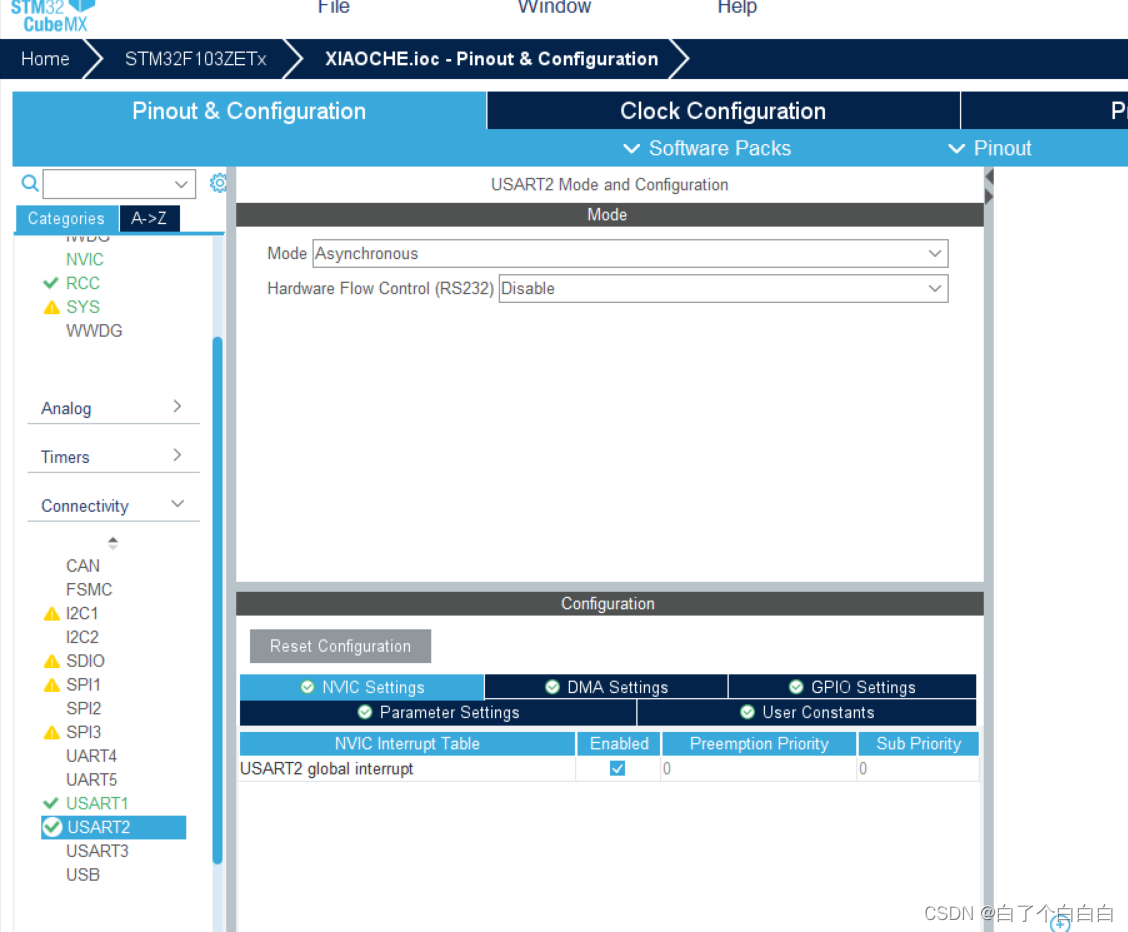
Task: Open the Hardware Flow Control dropdown
Action: pos(723,289)
